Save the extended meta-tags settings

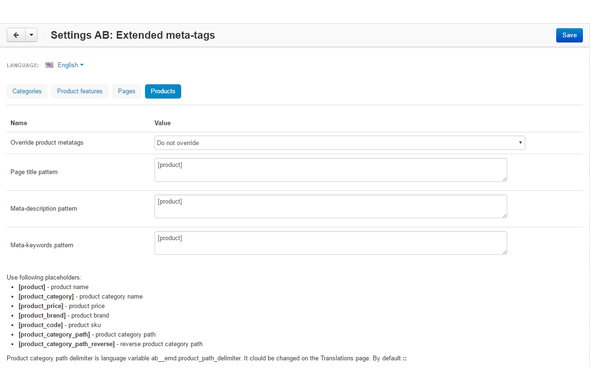(x=569, y=35)
